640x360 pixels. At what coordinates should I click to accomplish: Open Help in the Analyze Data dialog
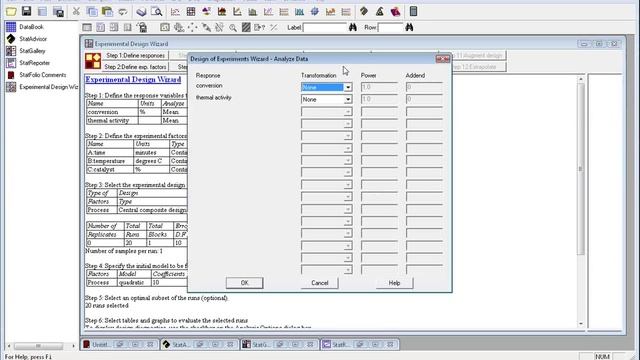point(394,283)
